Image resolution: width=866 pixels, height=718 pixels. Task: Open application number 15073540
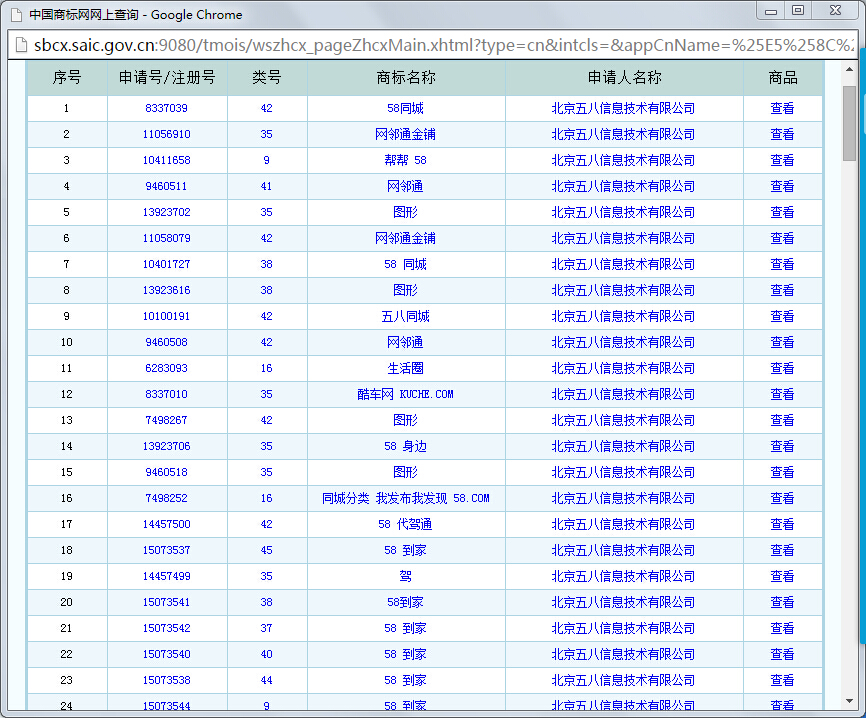coord(166,653)
